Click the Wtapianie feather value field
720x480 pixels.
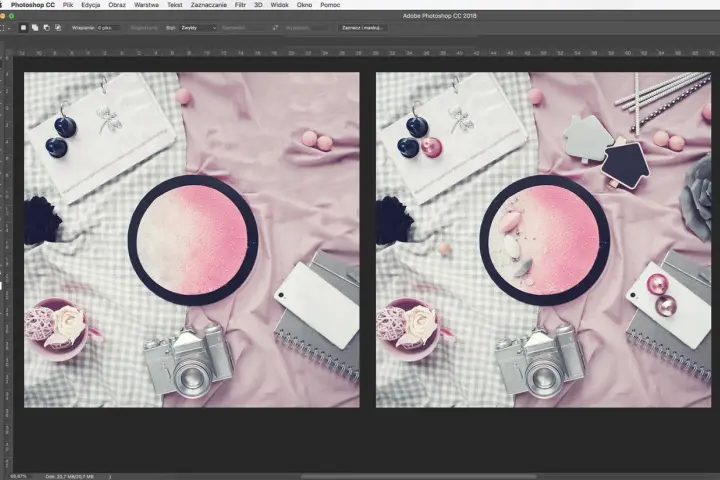click(108, 28)
